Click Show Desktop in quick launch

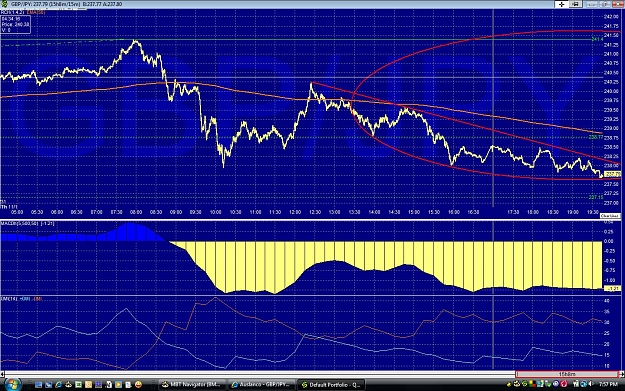click(x=38, y=385)
